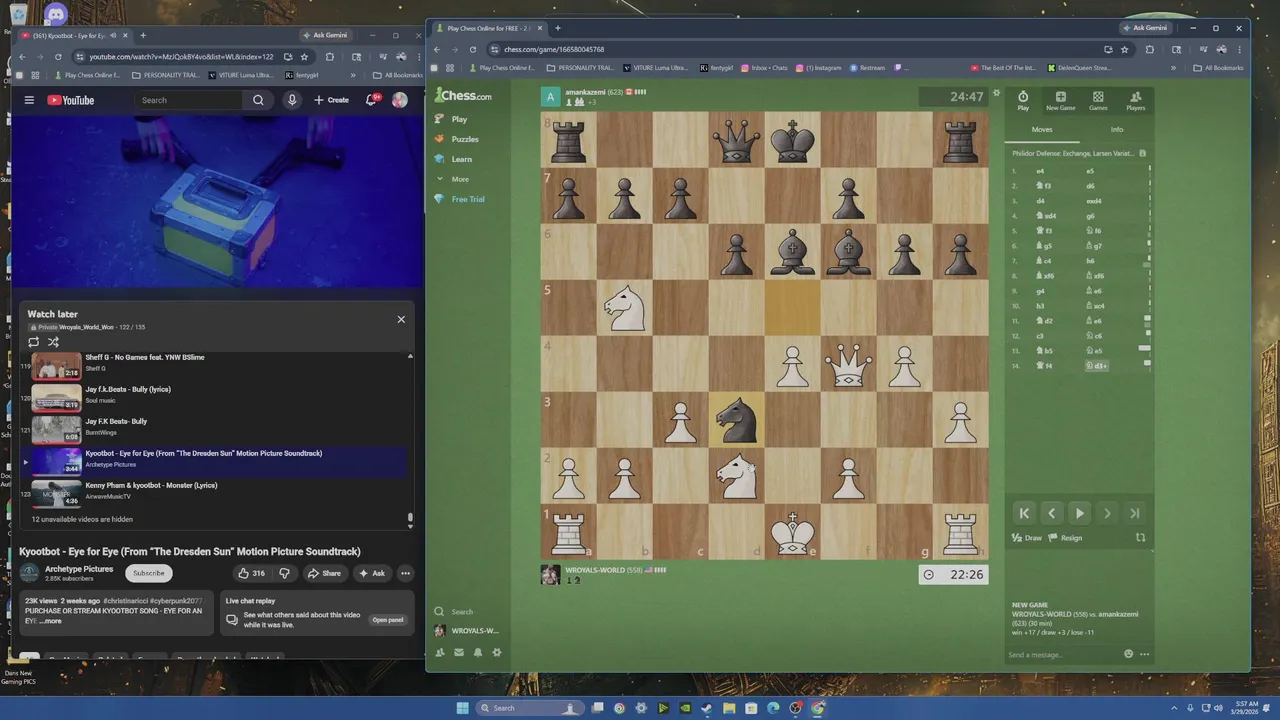Subscribe to Archetype Pictures channel

148,573
